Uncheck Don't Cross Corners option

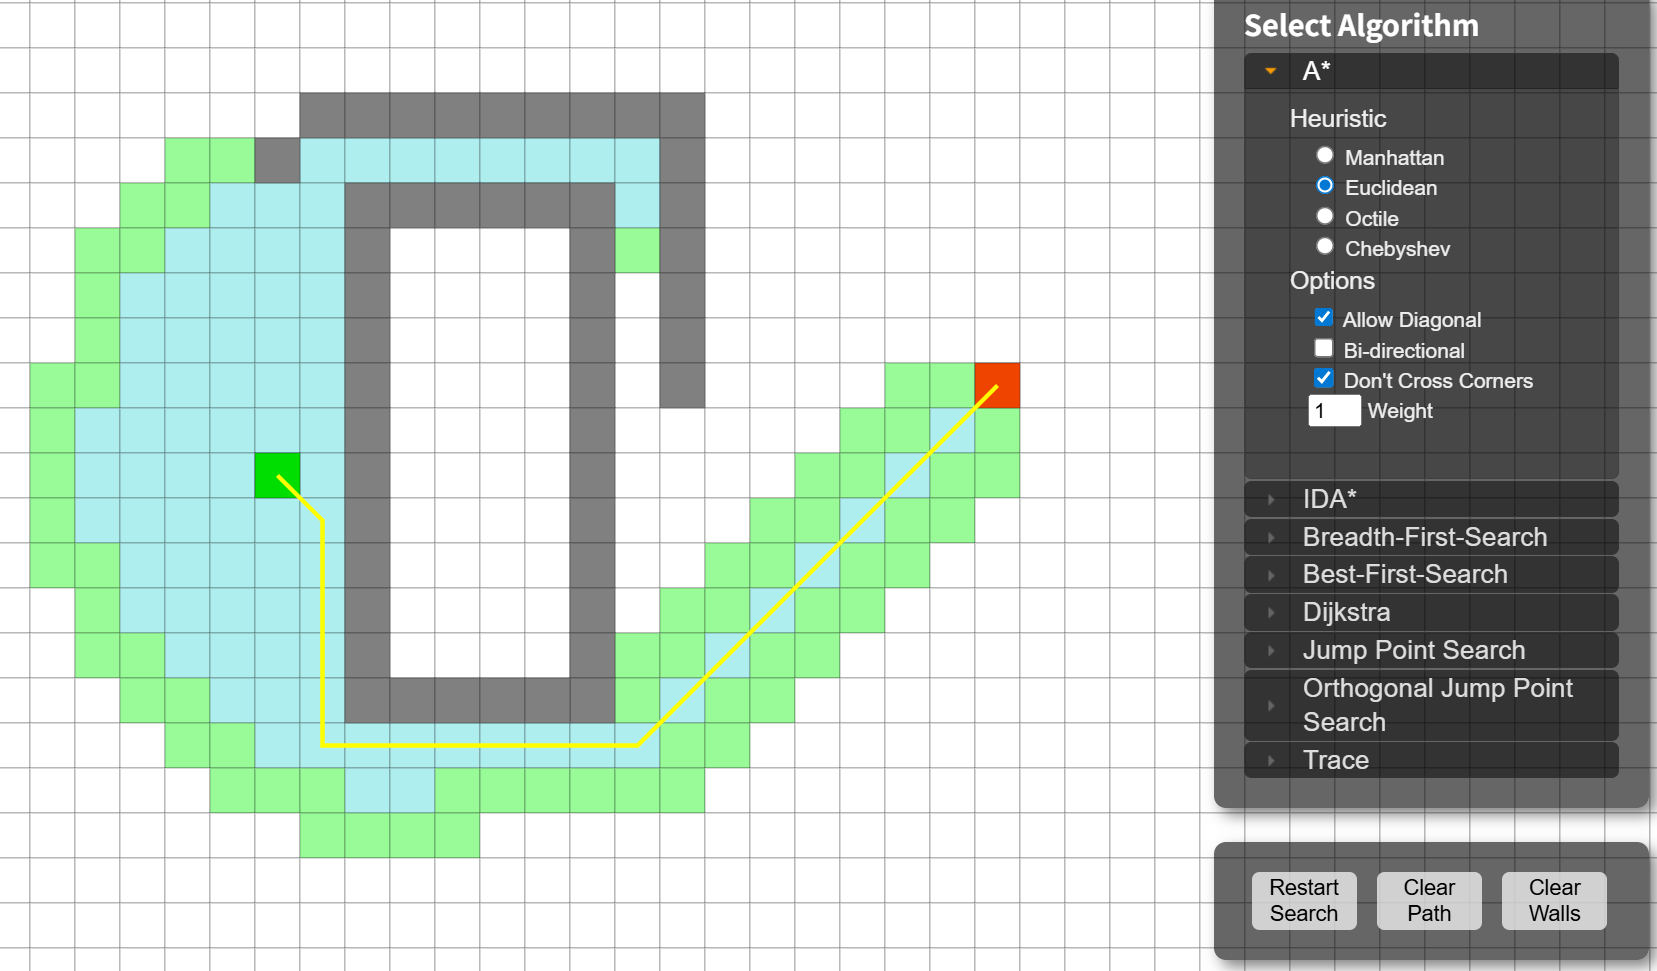[x=1324, y=378]
